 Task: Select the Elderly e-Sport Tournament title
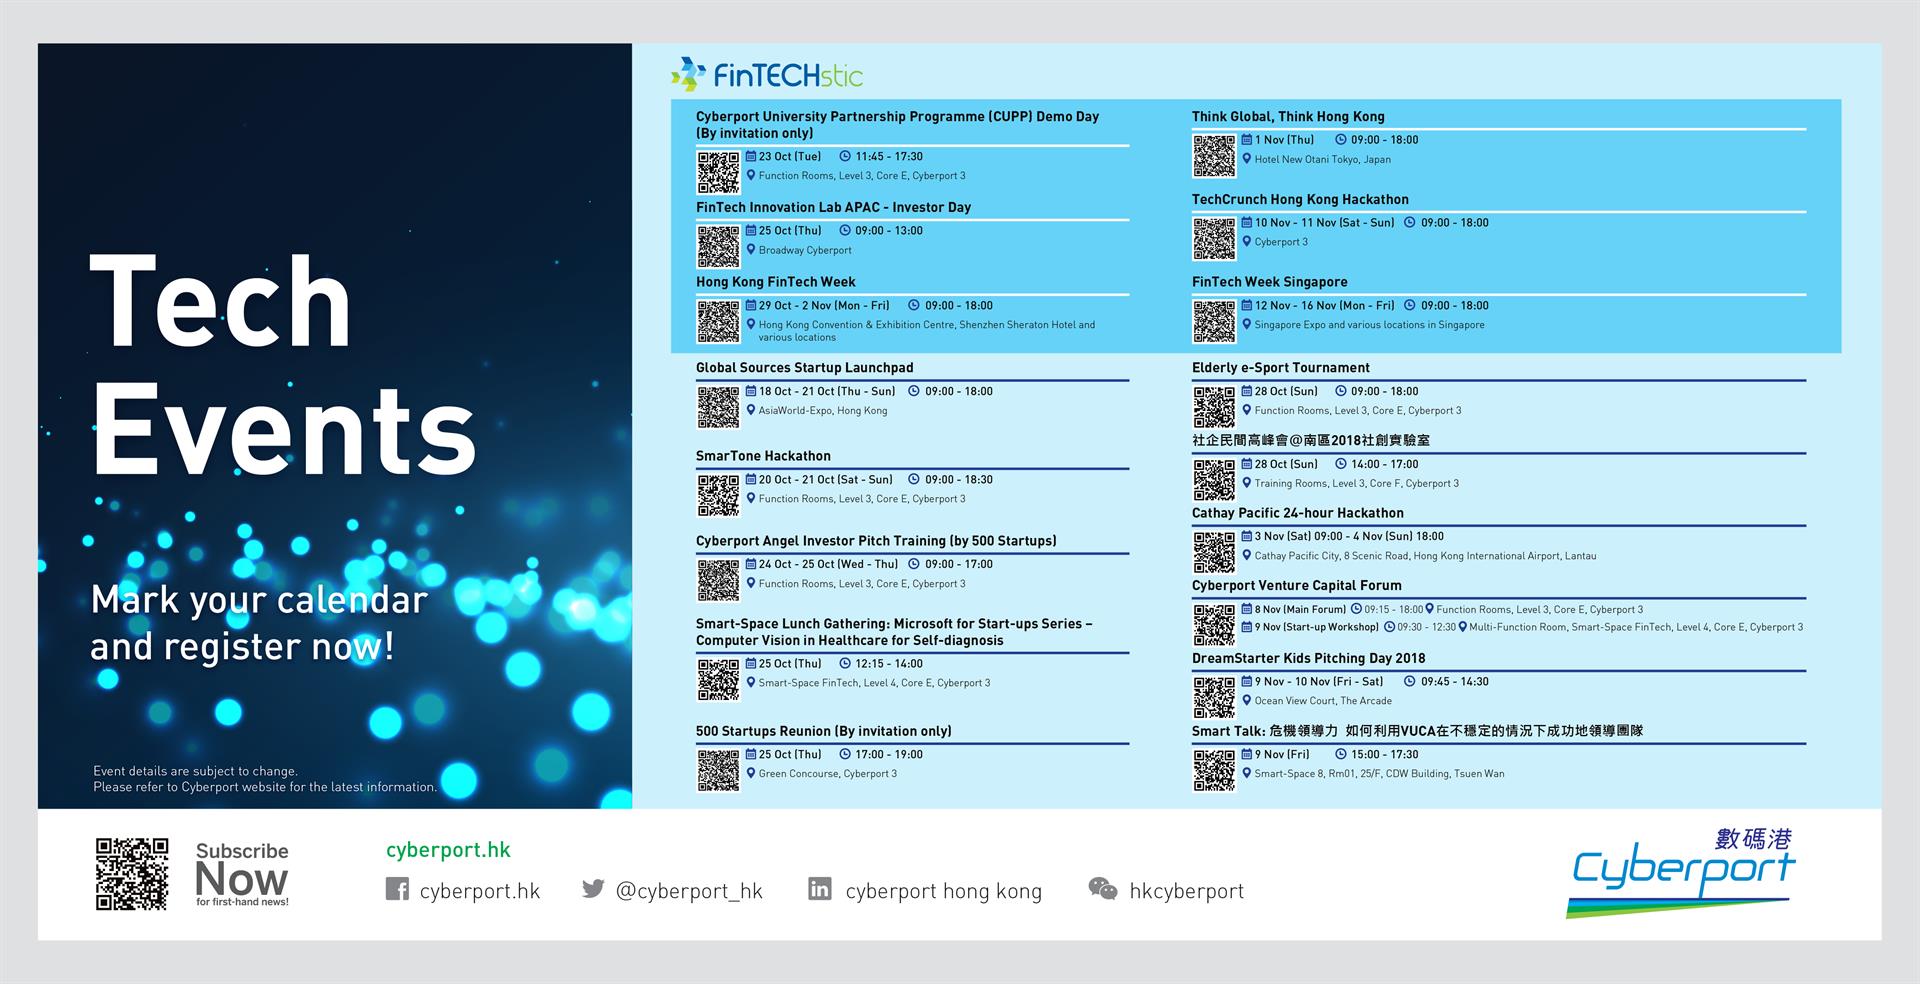(1281, 368)
